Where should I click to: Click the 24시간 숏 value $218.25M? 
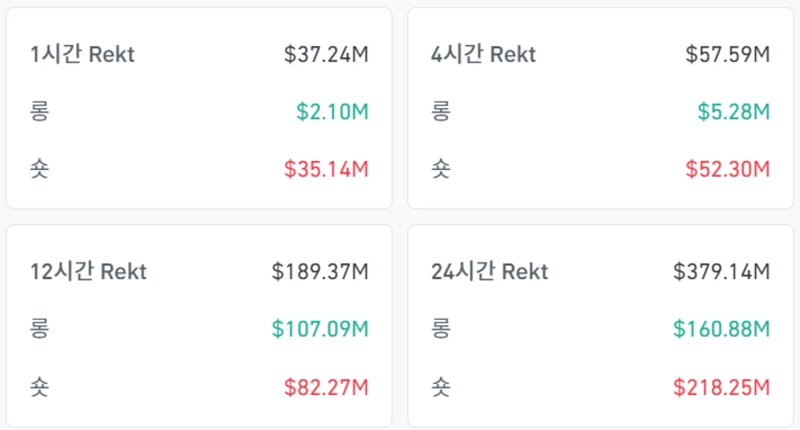[721, 386]
